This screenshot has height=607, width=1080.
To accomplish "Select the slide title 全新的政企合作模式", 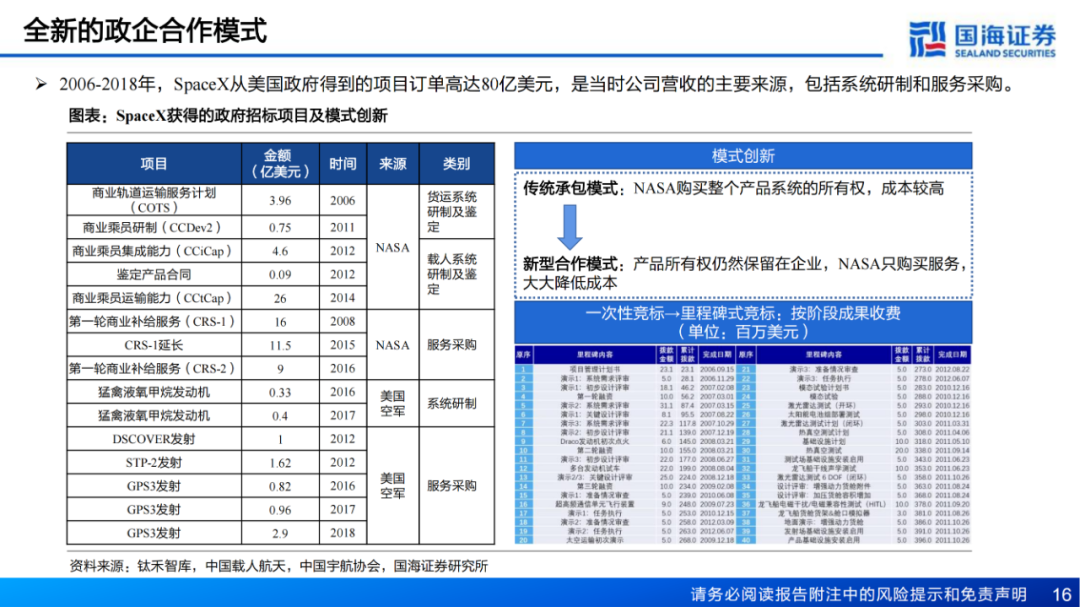I will pyautogui.click(x=145, y=31).
